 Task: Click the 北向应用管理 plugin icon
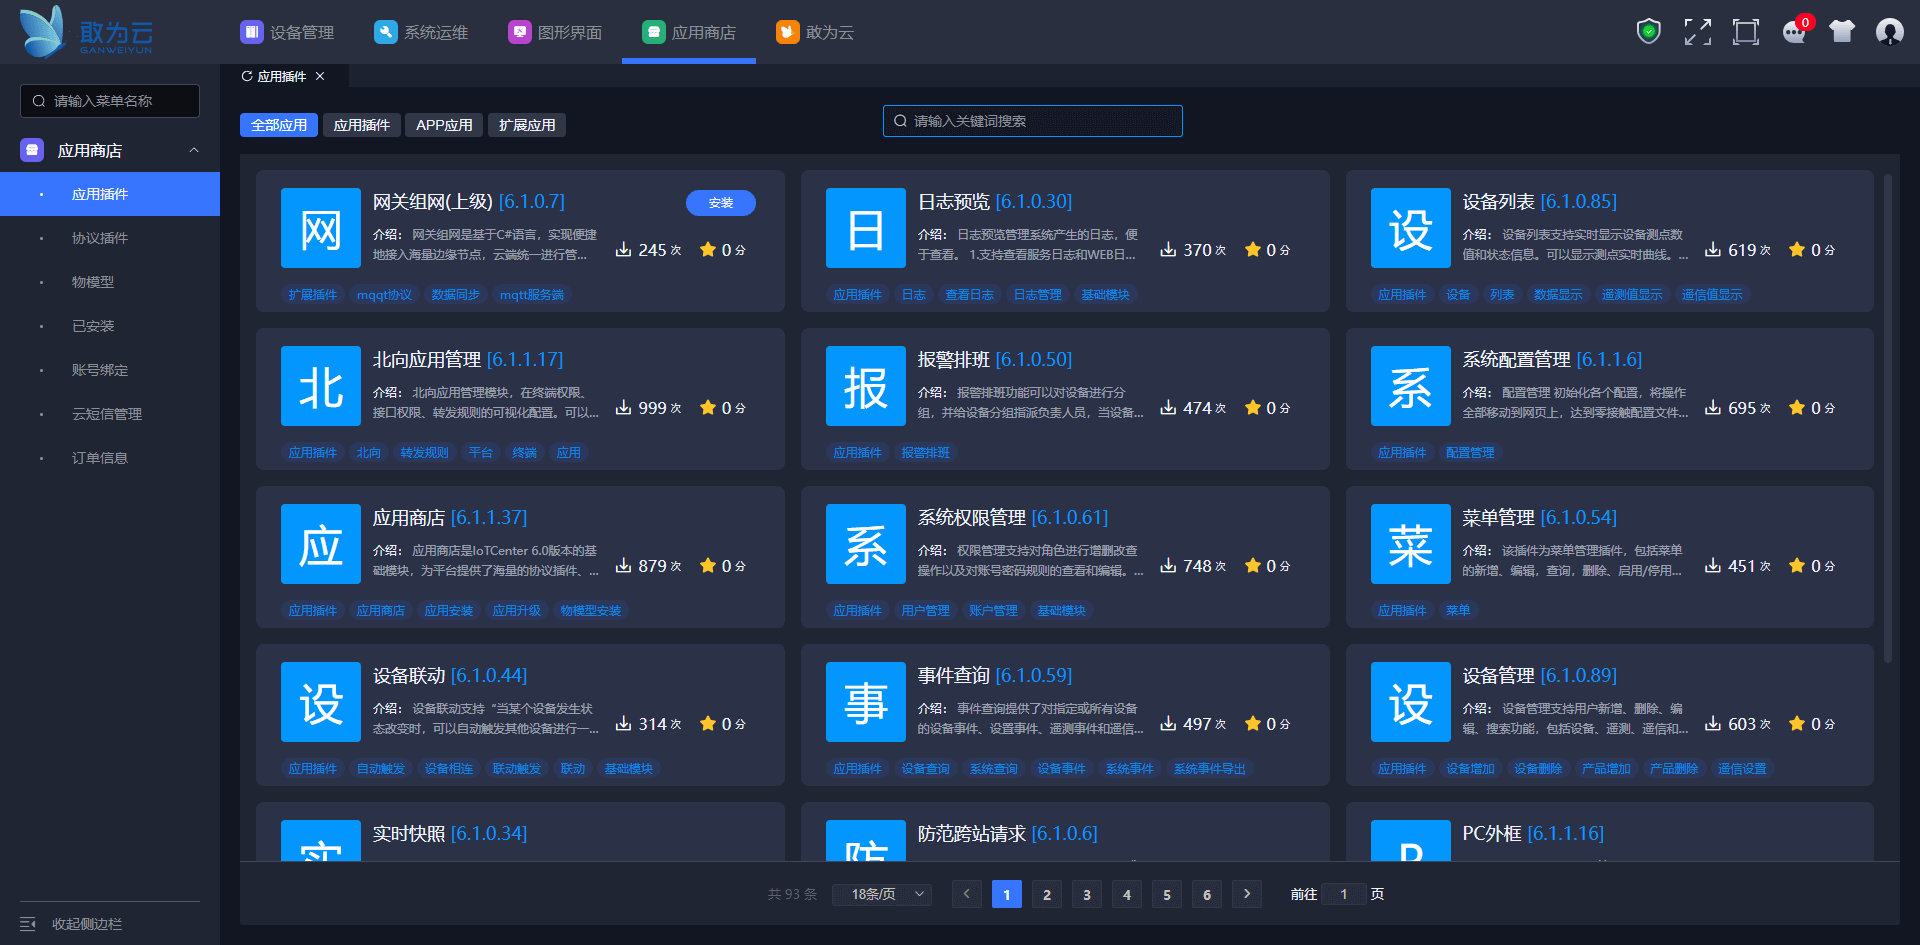(x=321, y=386)
